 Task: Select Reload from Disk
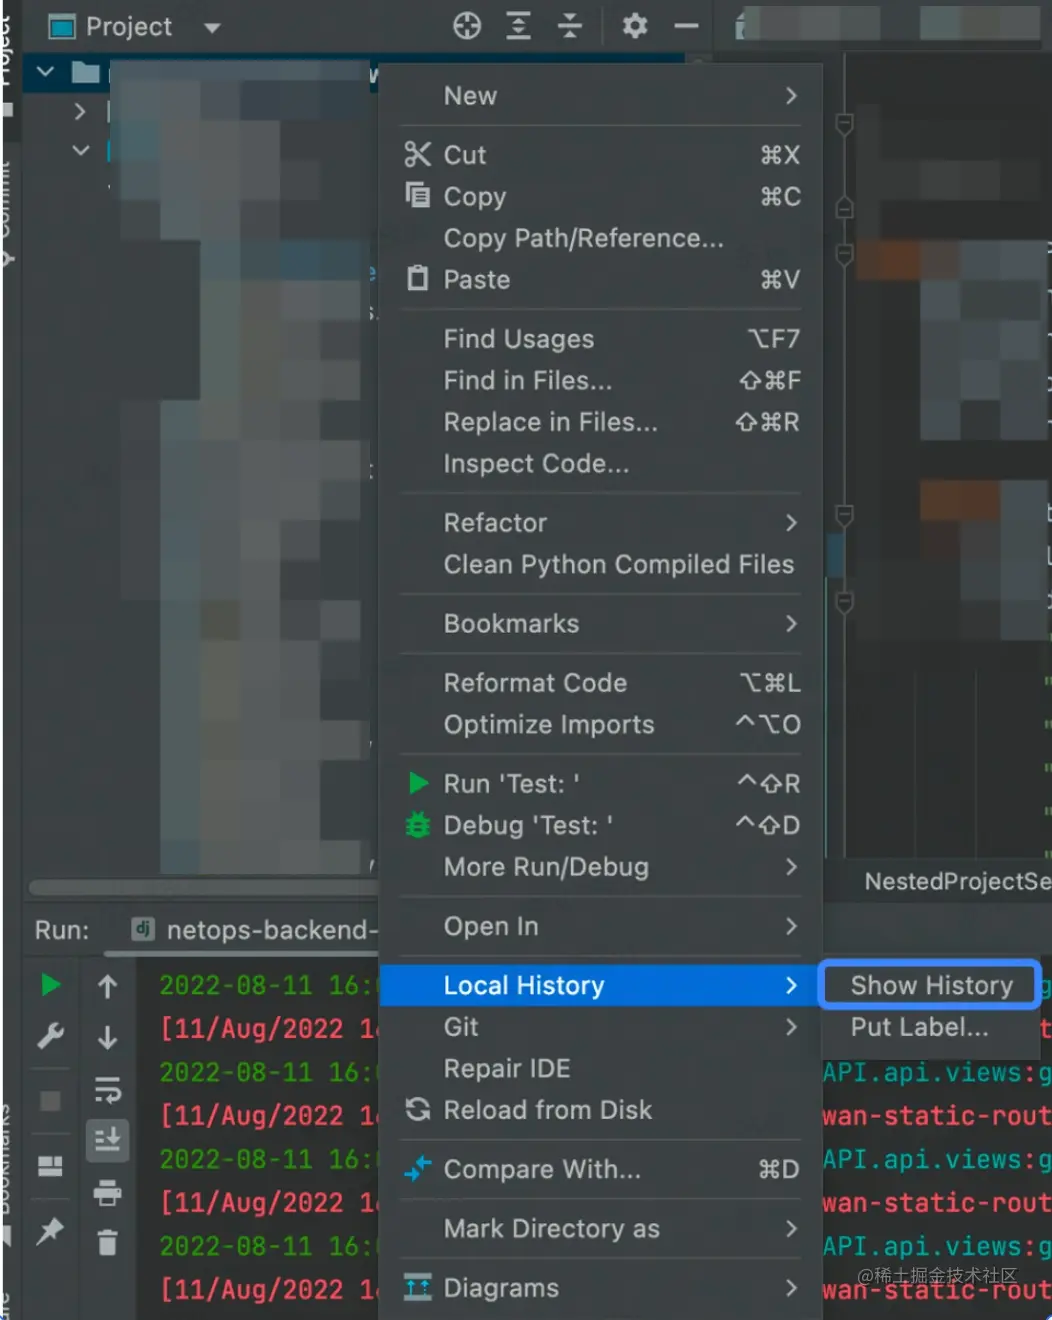pos(600,1110)
